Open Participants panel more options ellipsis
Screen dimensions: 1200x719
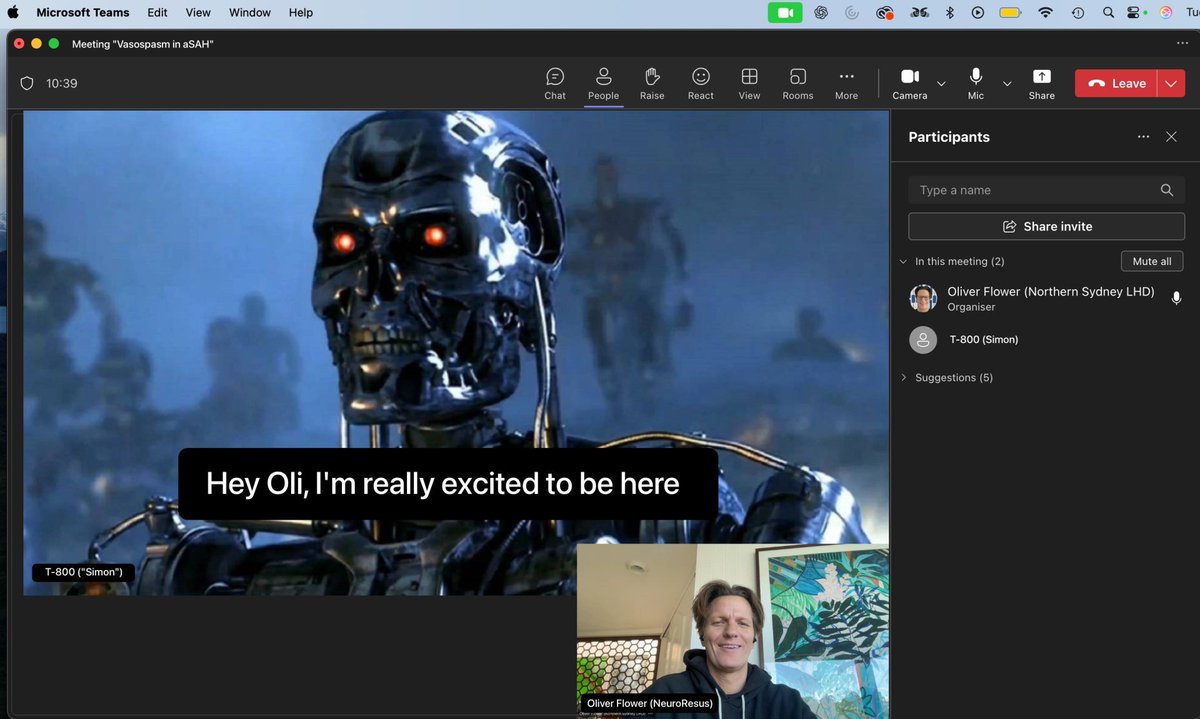[1143, 137]
